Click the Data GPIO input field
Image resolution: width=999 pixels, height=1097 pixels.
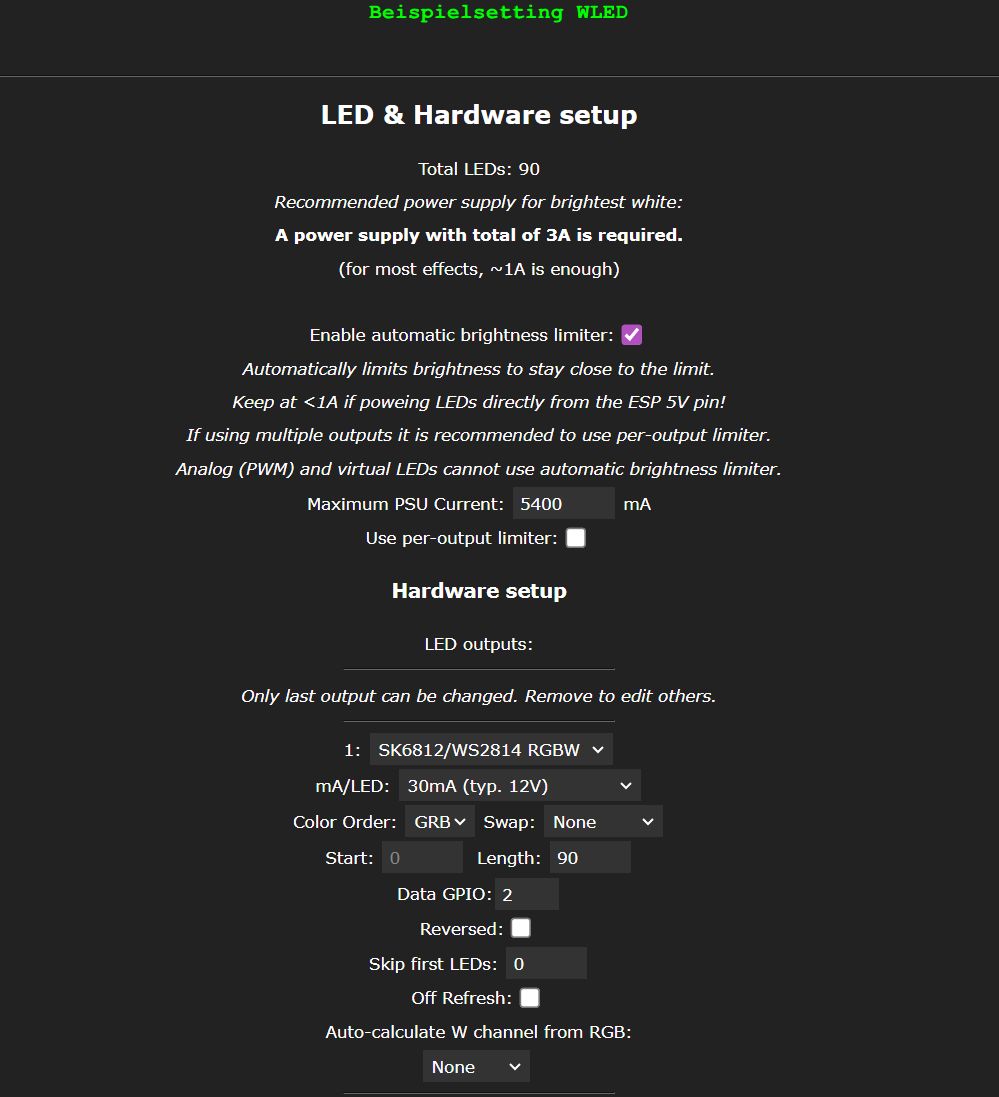(526, 894)
